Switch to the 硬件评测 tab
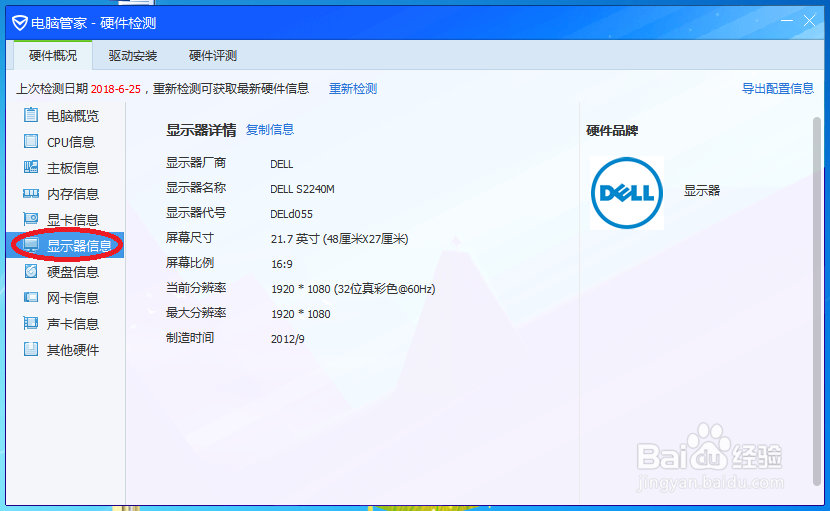Screen dimensions: 830x511 tap(213, 56)
